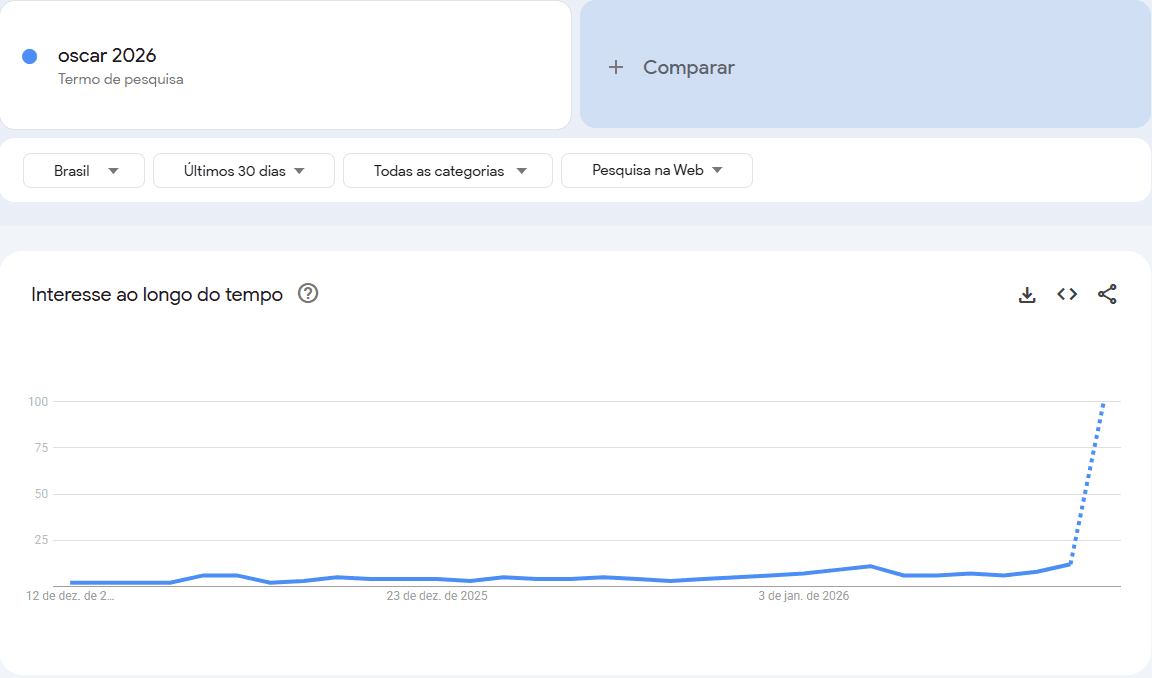The height and width of the screenshot is (678, 1152).
Task: Click the 3 de jan. de 2026 axis label
Action: click(803, 596)
